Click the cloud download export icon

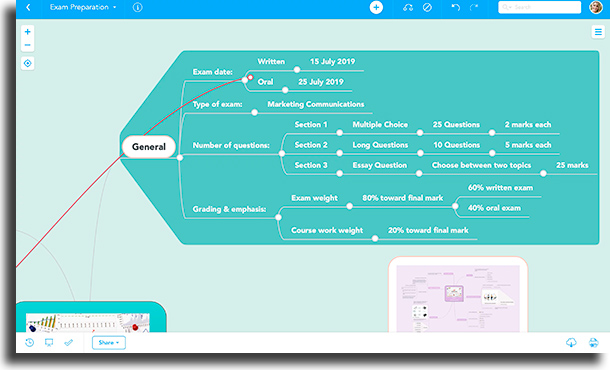click(x=571, y=342)
